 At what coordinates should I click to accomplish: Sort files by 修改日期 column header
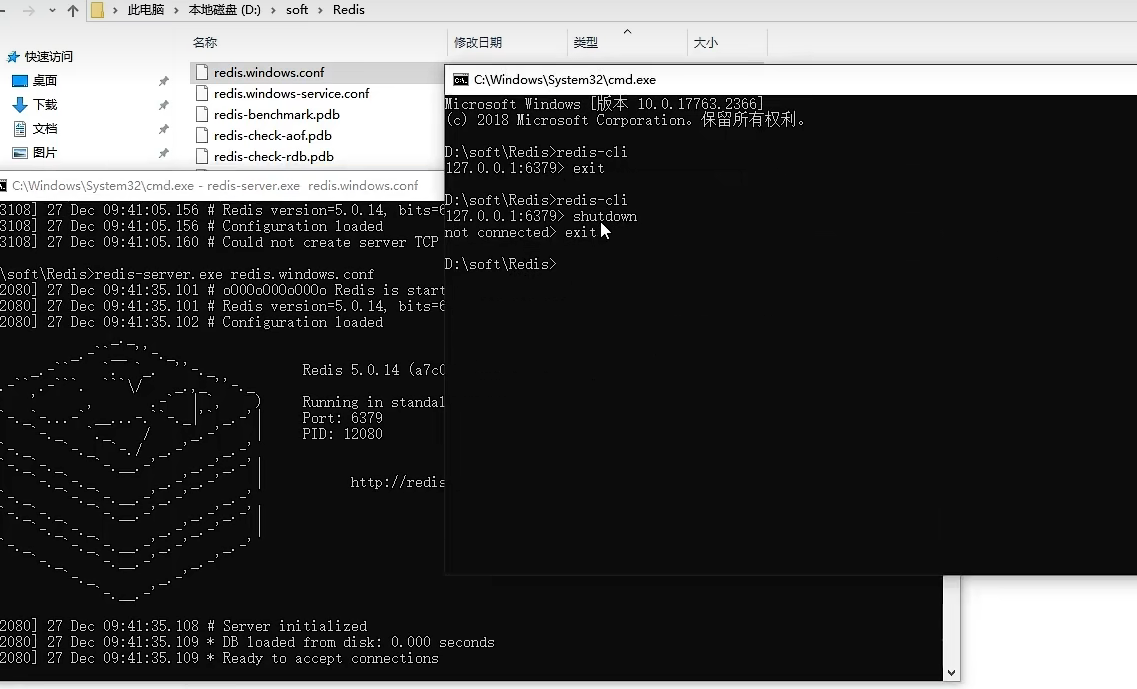click(478, 43)
